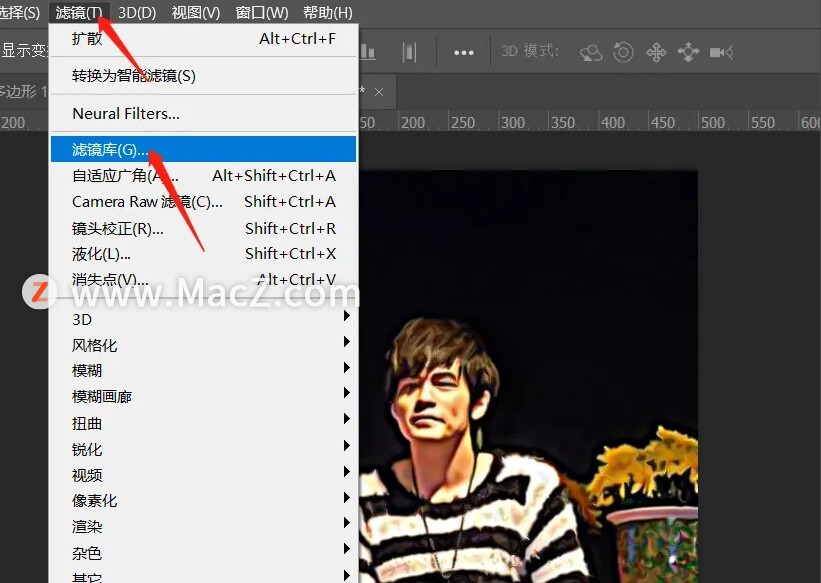
Task: Expand the 模糊 submenu
Action: (x=200, y=371)
